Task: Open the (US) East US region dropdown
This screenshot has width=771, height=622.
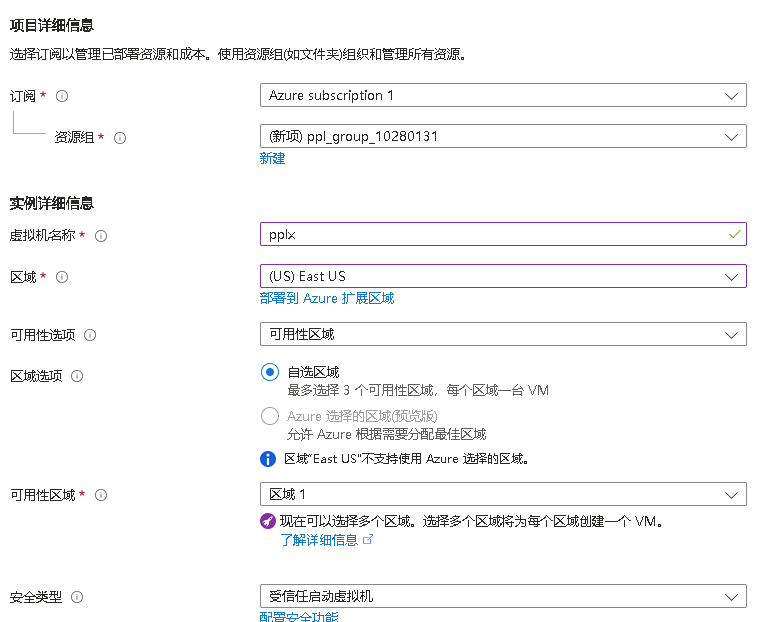Action: (x=502, y=276)
